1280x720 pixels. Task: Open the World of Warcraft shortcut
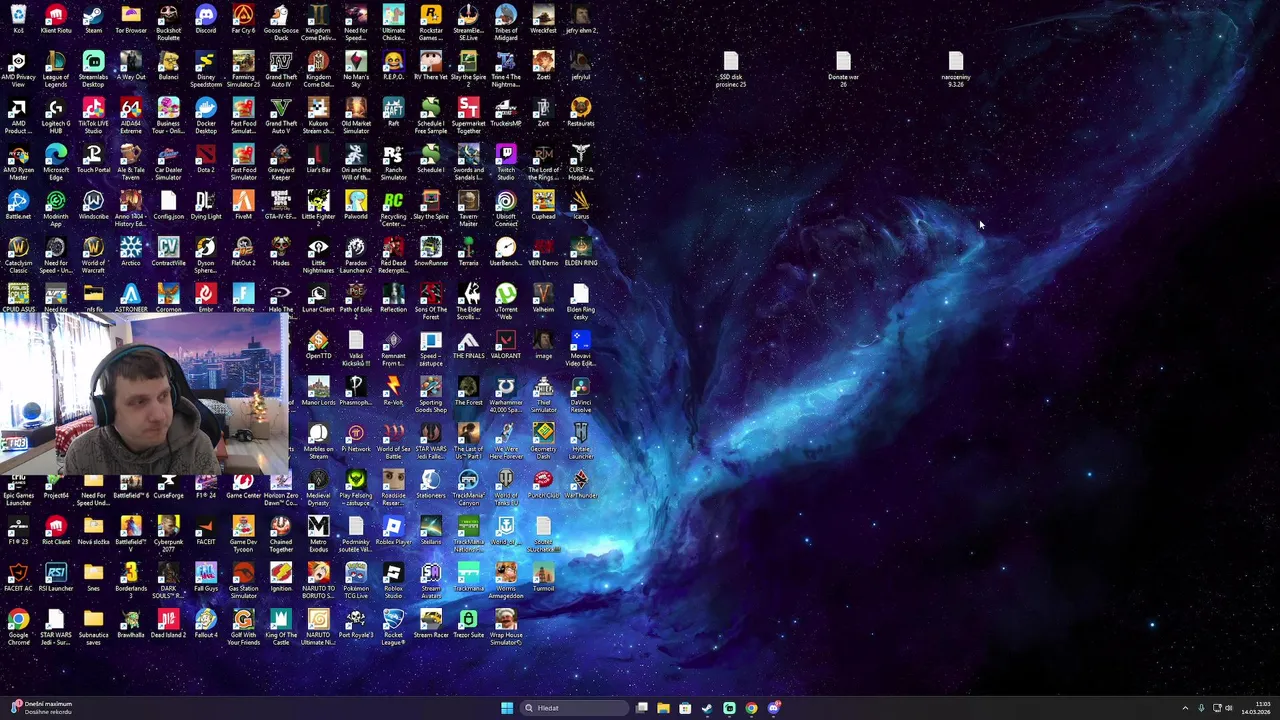[93, 255]
